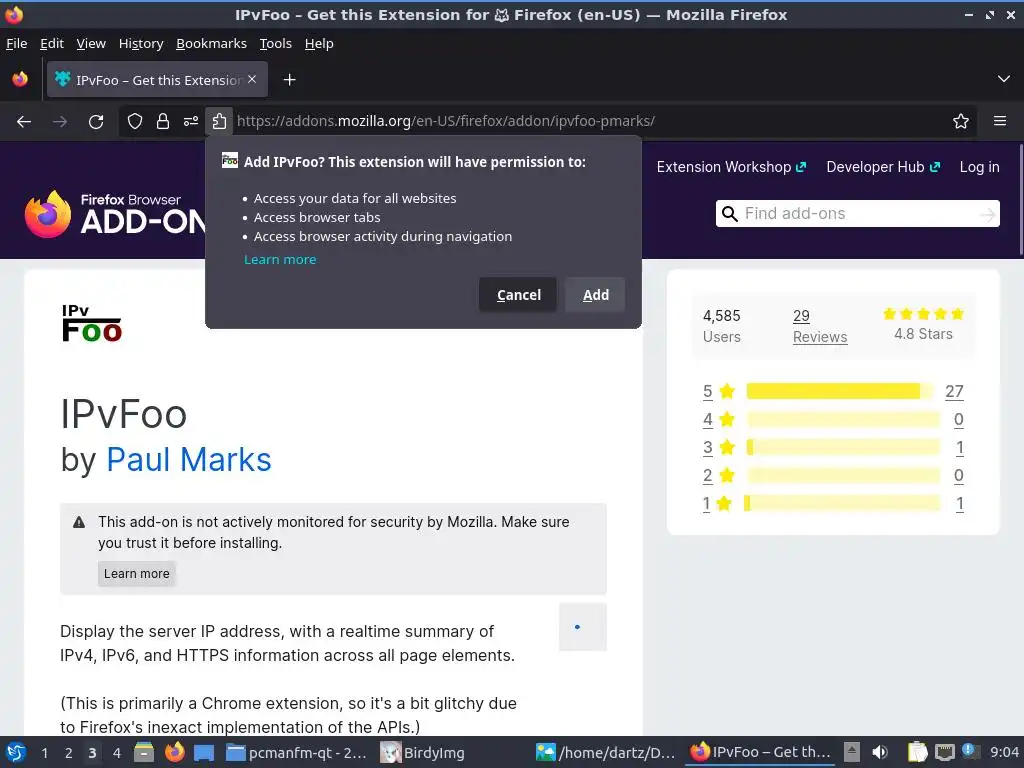The width and height of the screenshot is (1024, 768).
Task: Open the History menu
Action: point(140,44)
